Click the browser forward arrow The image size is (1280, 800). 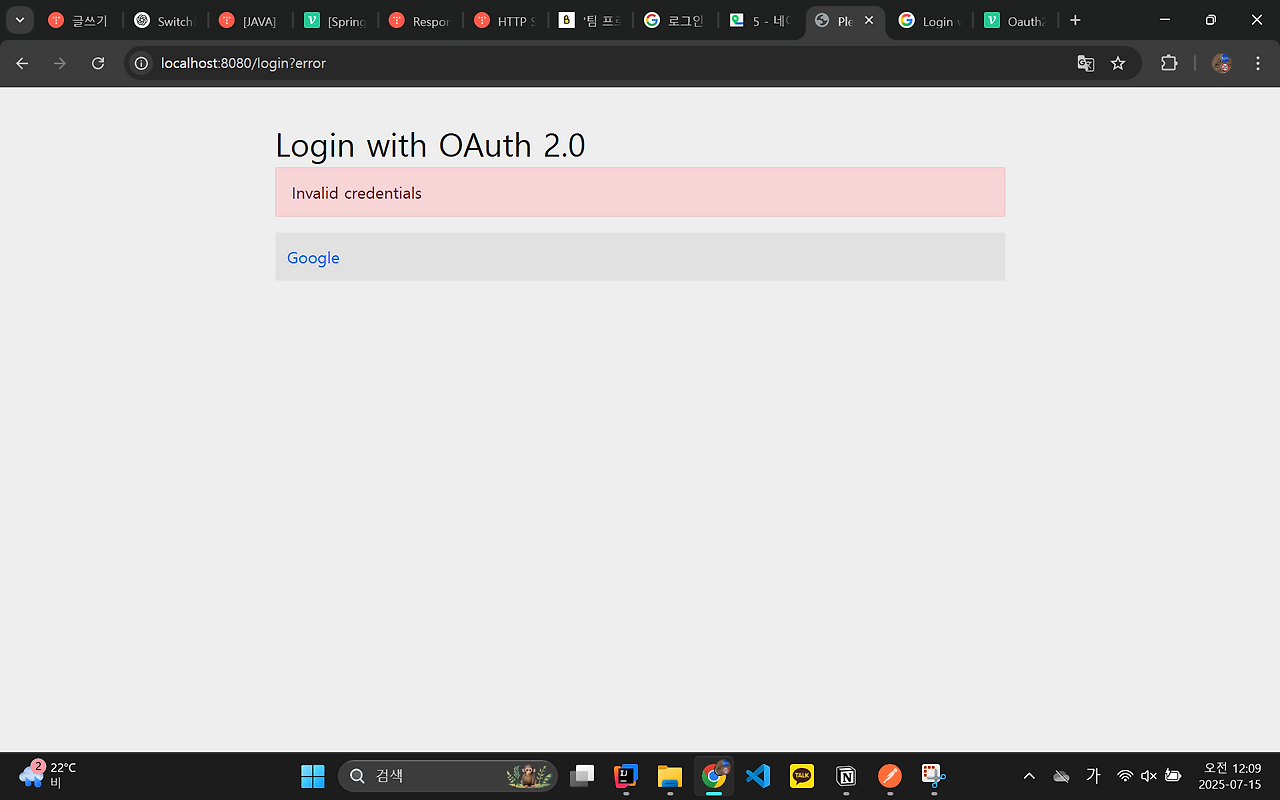pyautogui.click(x=60, y=63)
